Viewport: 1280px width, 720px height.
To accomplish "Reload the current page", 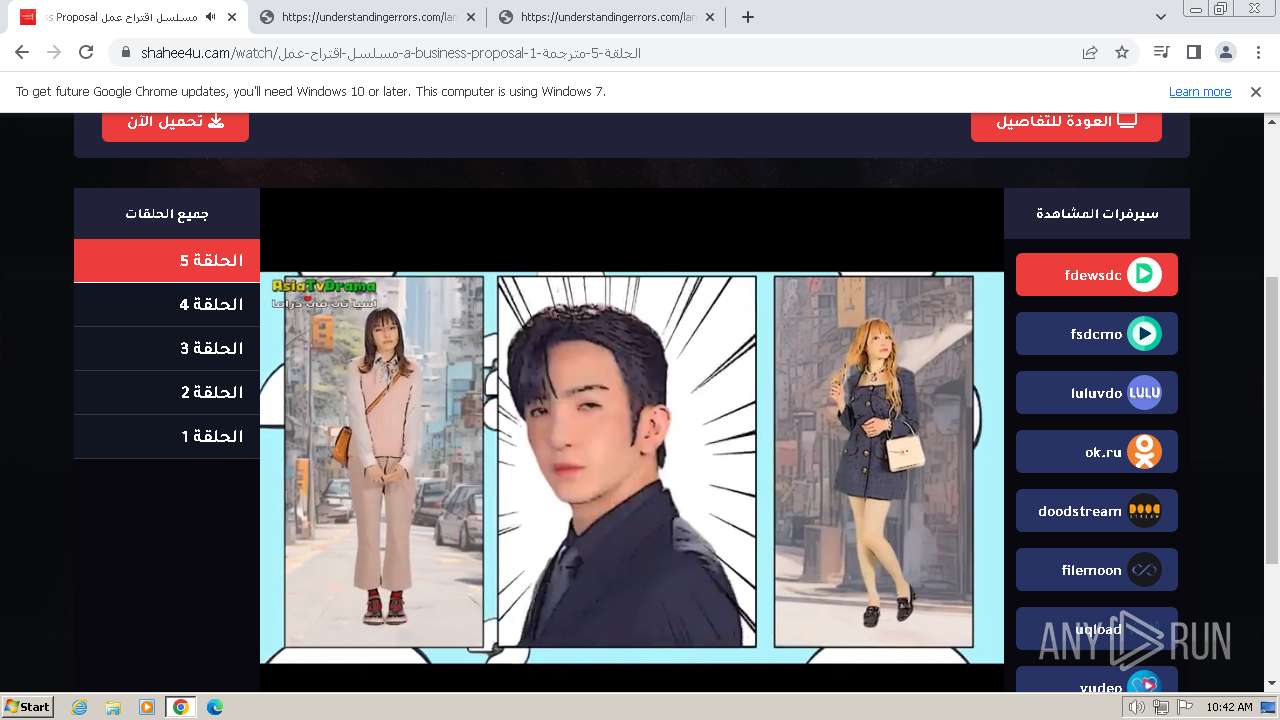I will pos(86,52).
